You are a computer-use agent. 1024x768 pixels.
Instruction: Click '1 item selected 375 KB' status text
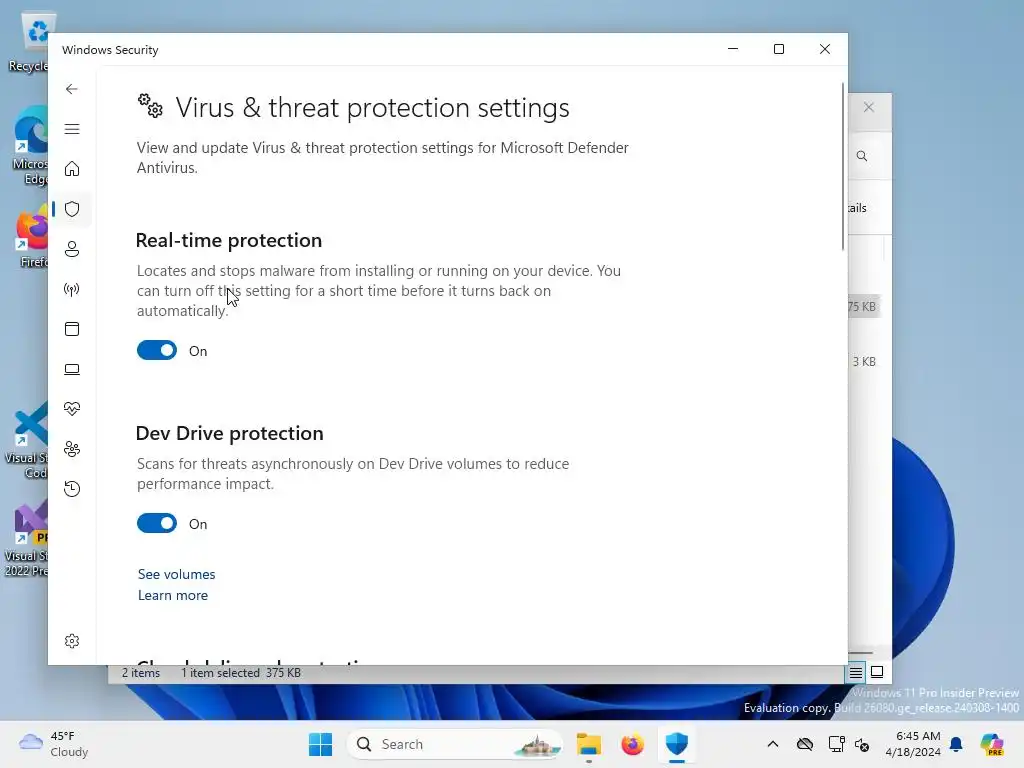[x=241, y=673]
